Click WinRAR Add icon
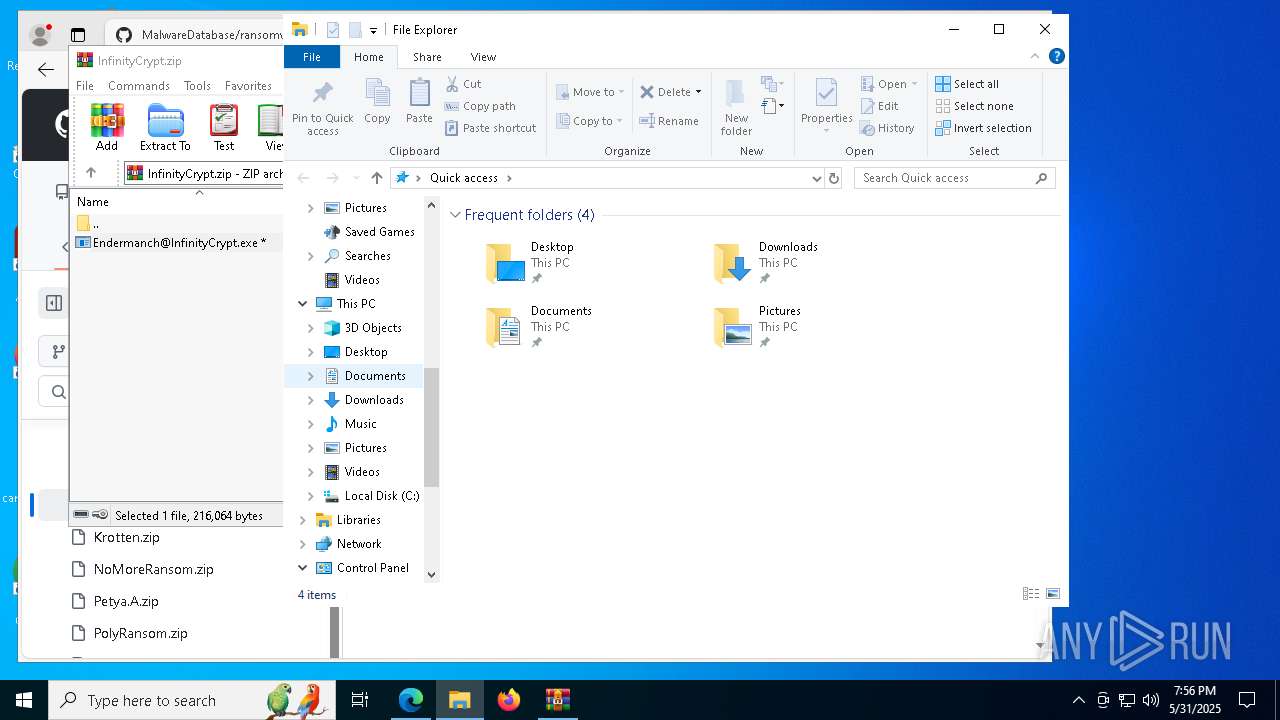This screenshot has width=1280, height=720. [x=107, y=127]
